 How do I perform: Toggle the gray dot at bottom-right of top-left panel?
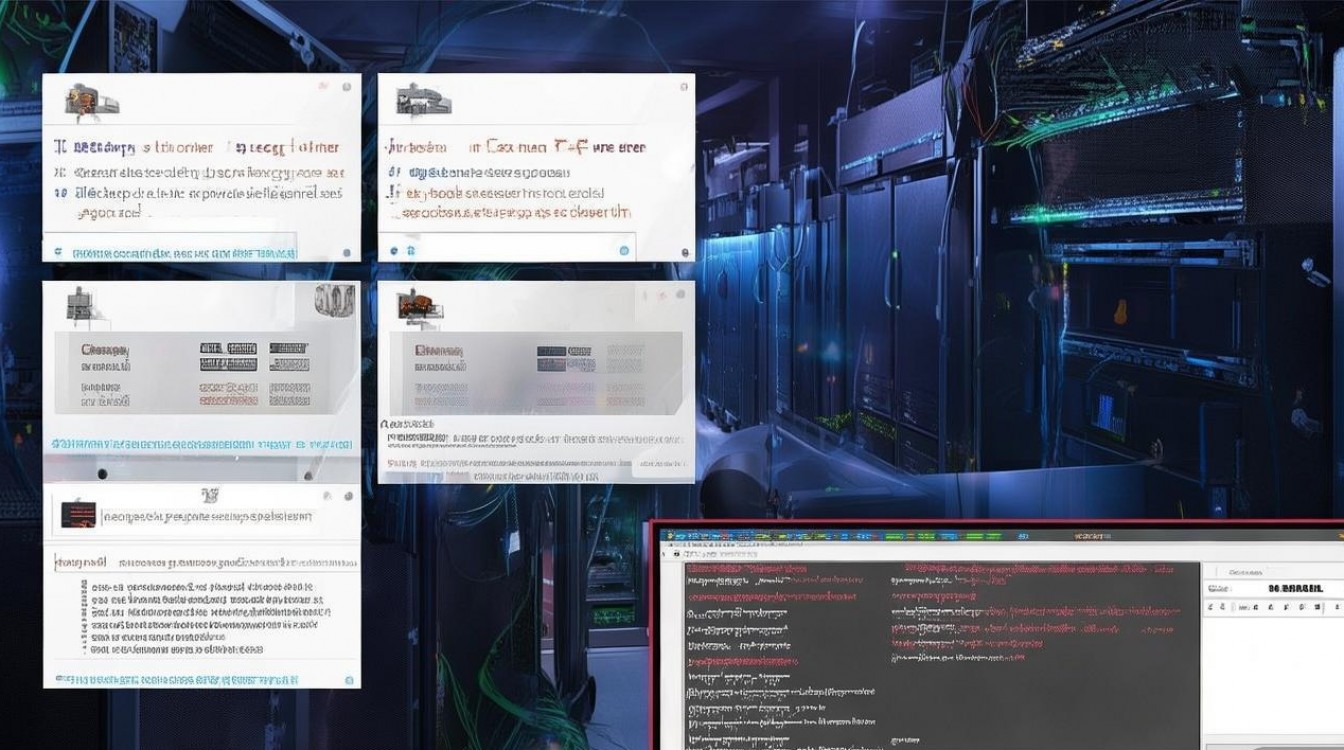pos(347,253)
